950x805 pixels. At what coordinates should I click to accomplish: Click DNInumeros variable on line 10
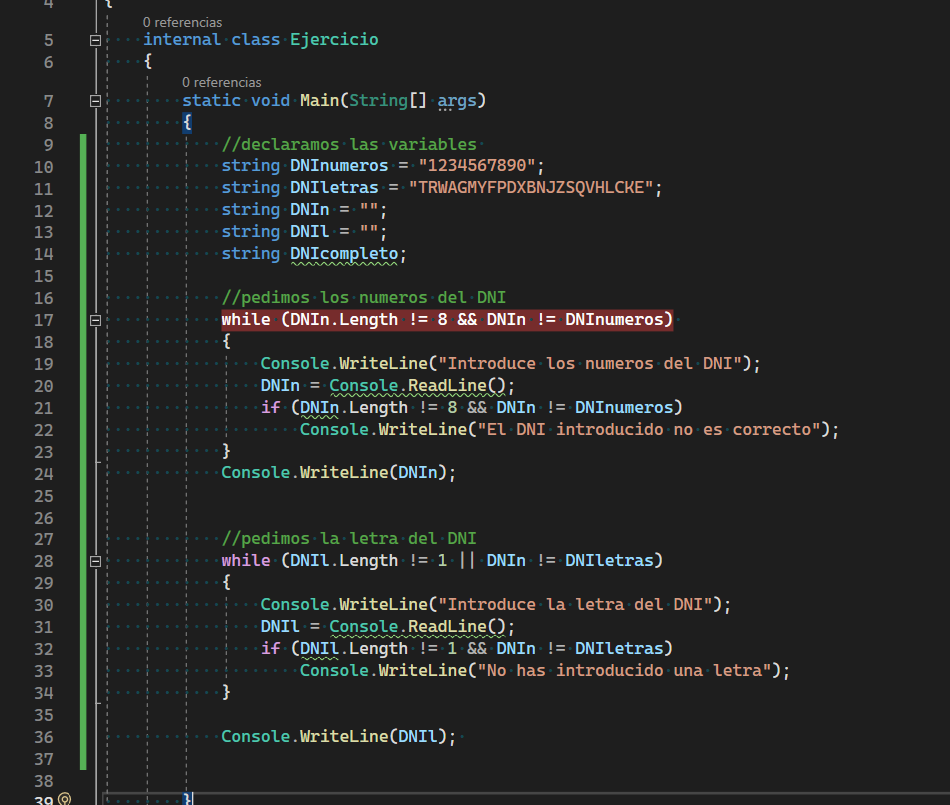(339, 165)
